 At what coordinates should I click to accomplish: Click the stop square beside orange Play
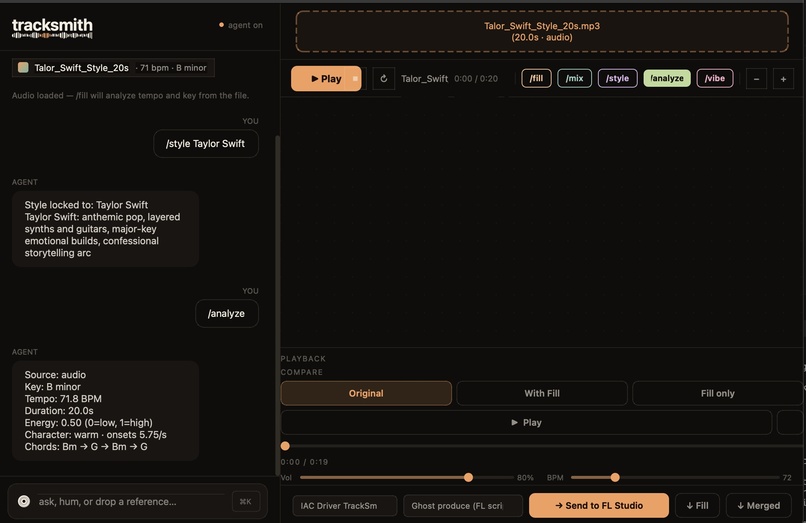pos(355,79)
